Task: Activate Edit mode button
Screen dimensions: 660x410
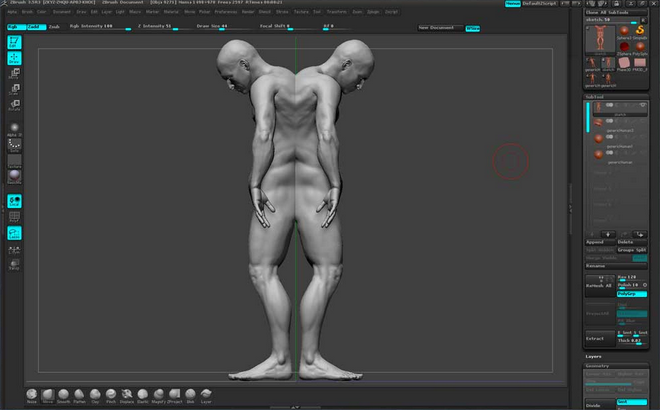Action: 15,43
